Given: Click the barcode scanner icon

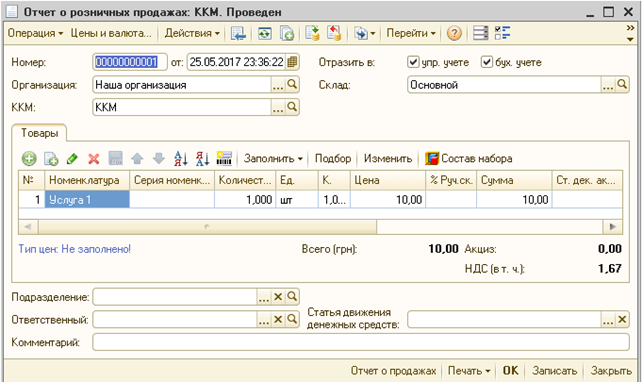Looking at the screenshot, I should 224,159.
